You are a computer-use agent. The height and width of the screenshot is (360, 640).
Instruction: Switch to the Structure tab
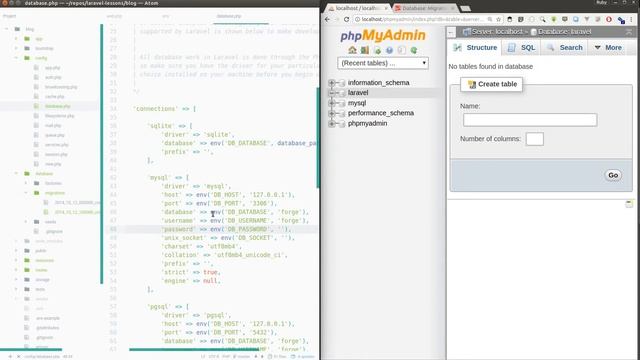click(x=476, y=48)
